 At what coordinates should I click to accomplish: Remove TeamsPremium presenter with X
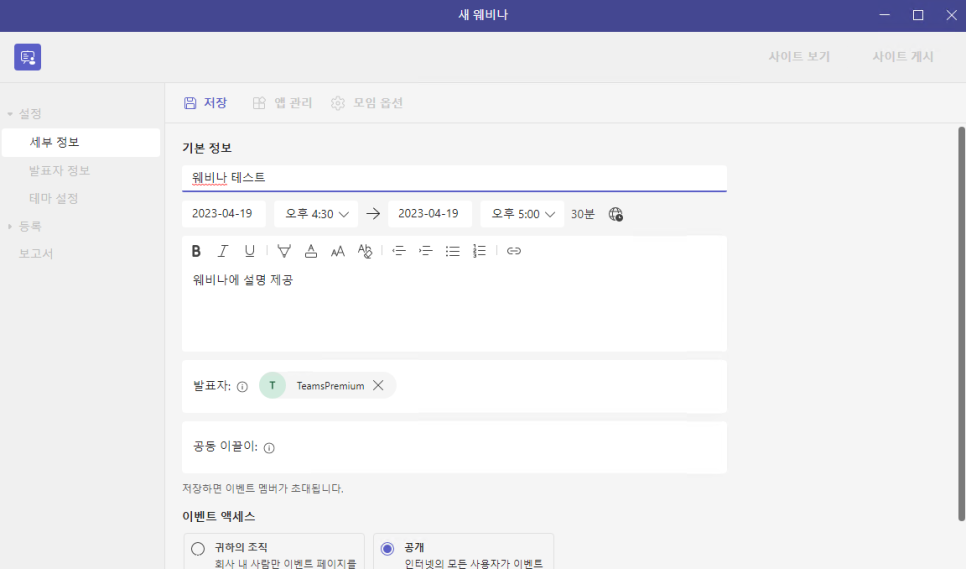pyautogui.click(x=378, y=385)
